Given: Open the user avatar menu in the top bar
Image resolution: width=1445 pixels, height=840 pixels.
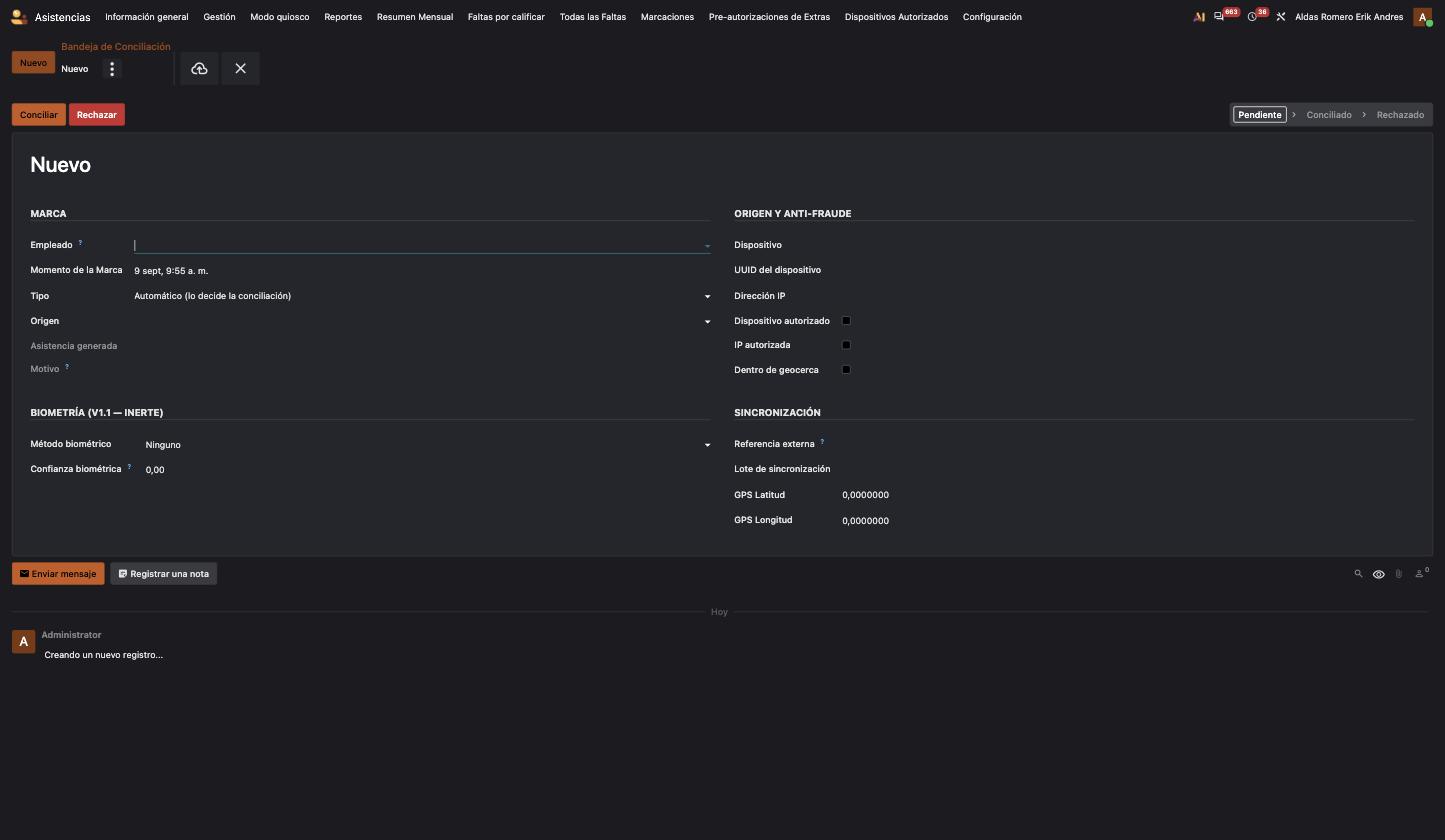Looking at the screenshot, I should point(1422,17).
